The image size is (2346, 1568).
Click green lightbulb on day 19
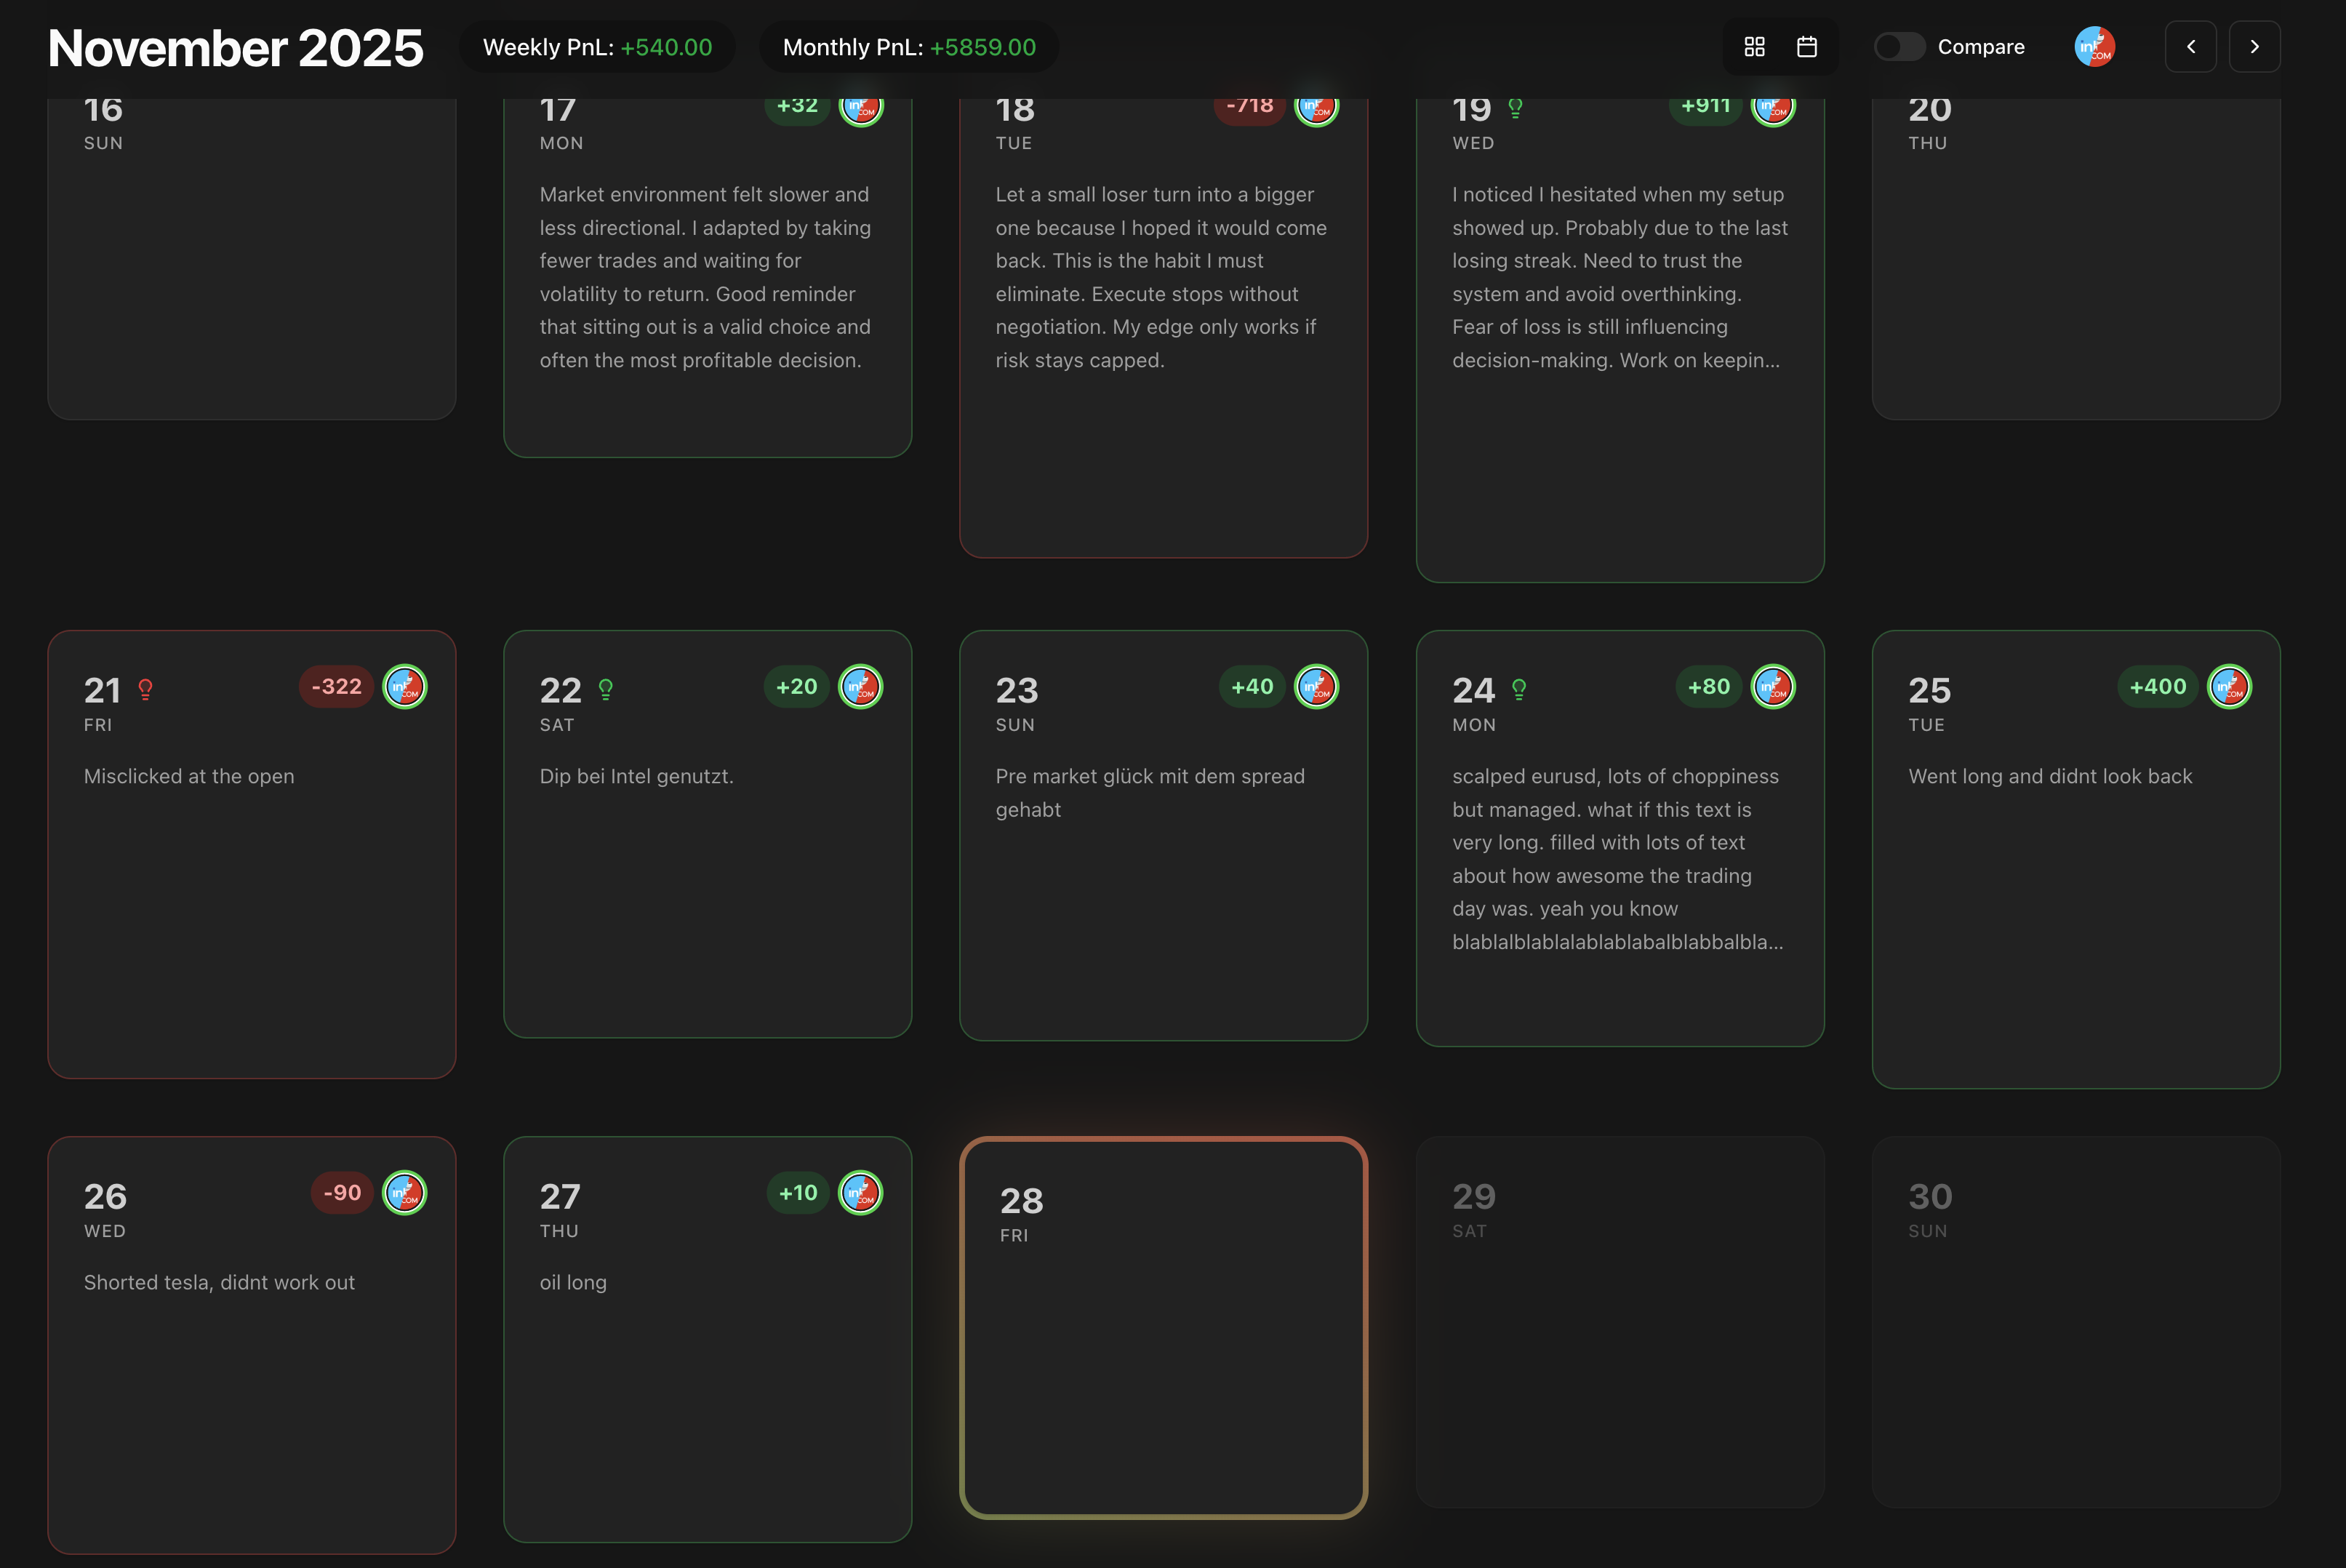point(1515,108)
